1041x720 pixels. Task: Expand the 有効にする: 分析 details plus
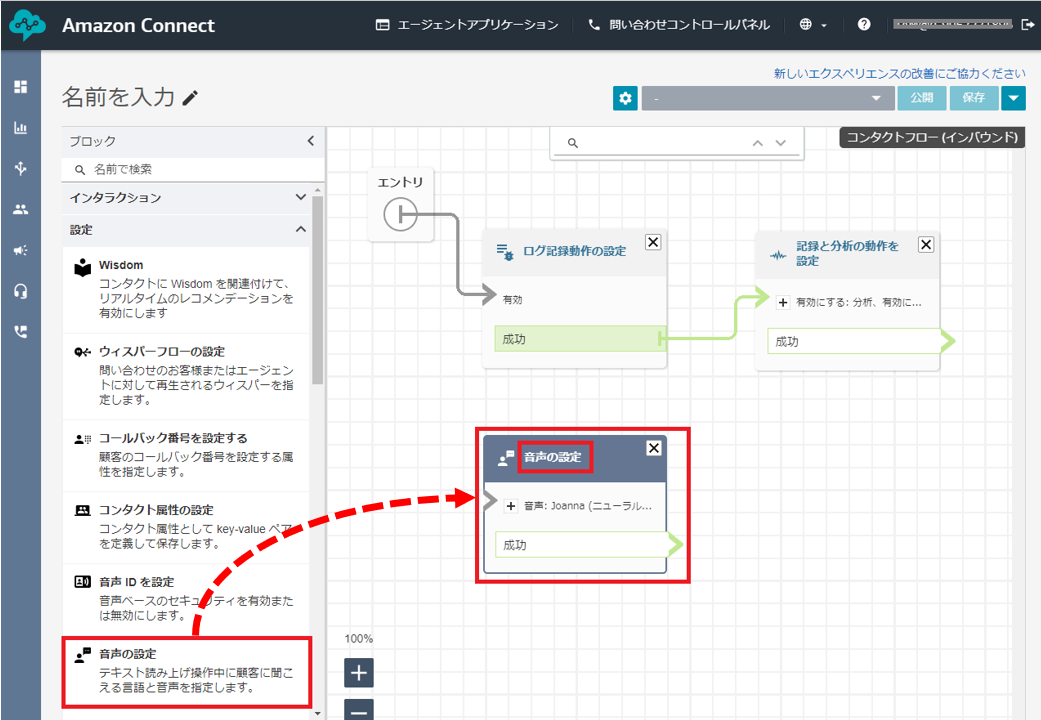[783, 302]
